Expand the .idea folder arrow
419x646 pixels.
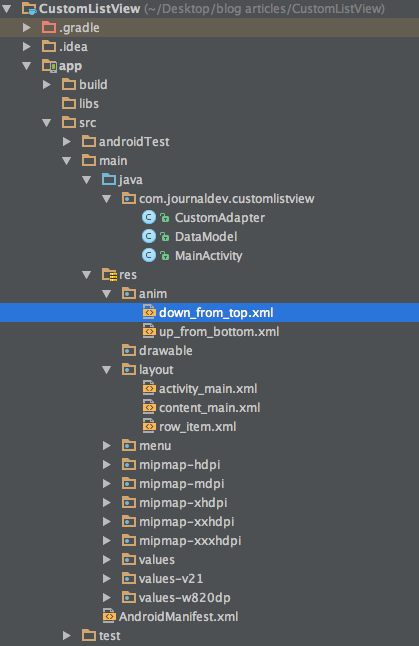click(27, 47)
